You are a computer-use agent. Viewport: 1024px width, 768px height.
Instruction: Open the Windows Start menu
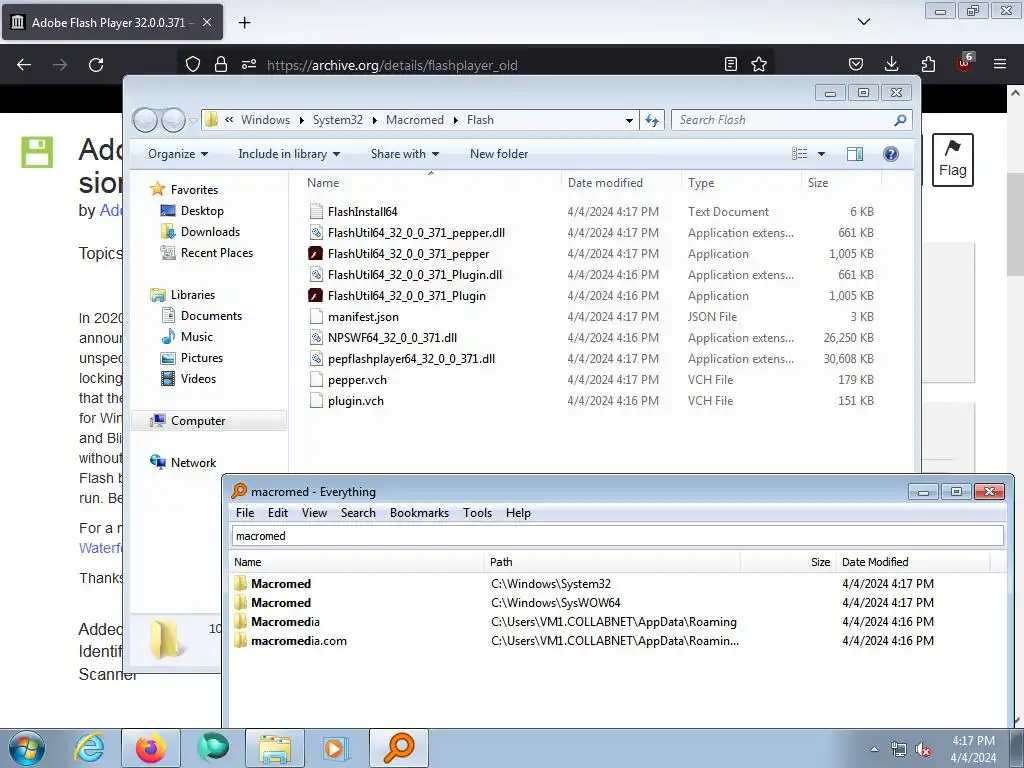pyautogui.click(x=27, y=748)
